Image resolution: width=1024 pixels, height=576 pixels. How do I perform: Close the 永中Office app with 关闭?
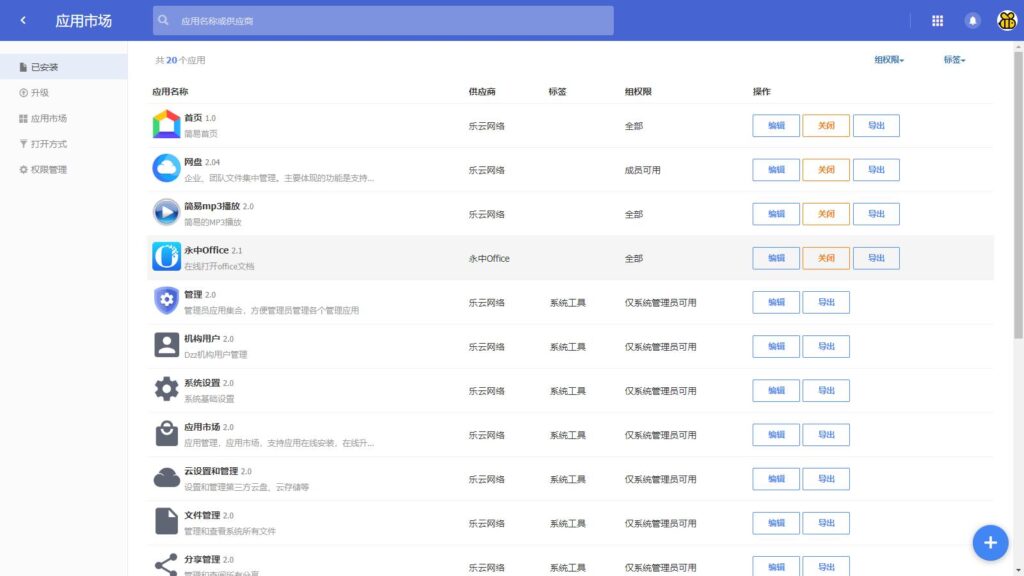[x=826, y=257]
